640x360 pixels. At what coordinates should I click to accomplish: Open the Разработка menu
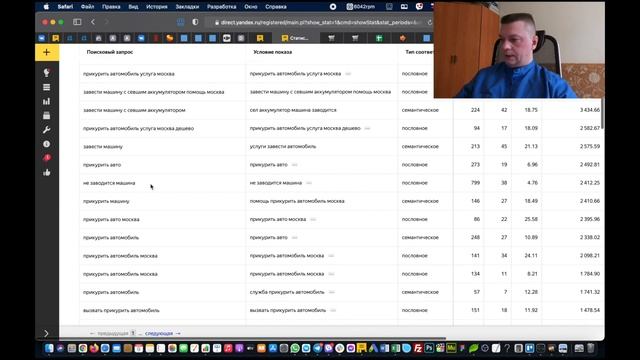point(222,7)
